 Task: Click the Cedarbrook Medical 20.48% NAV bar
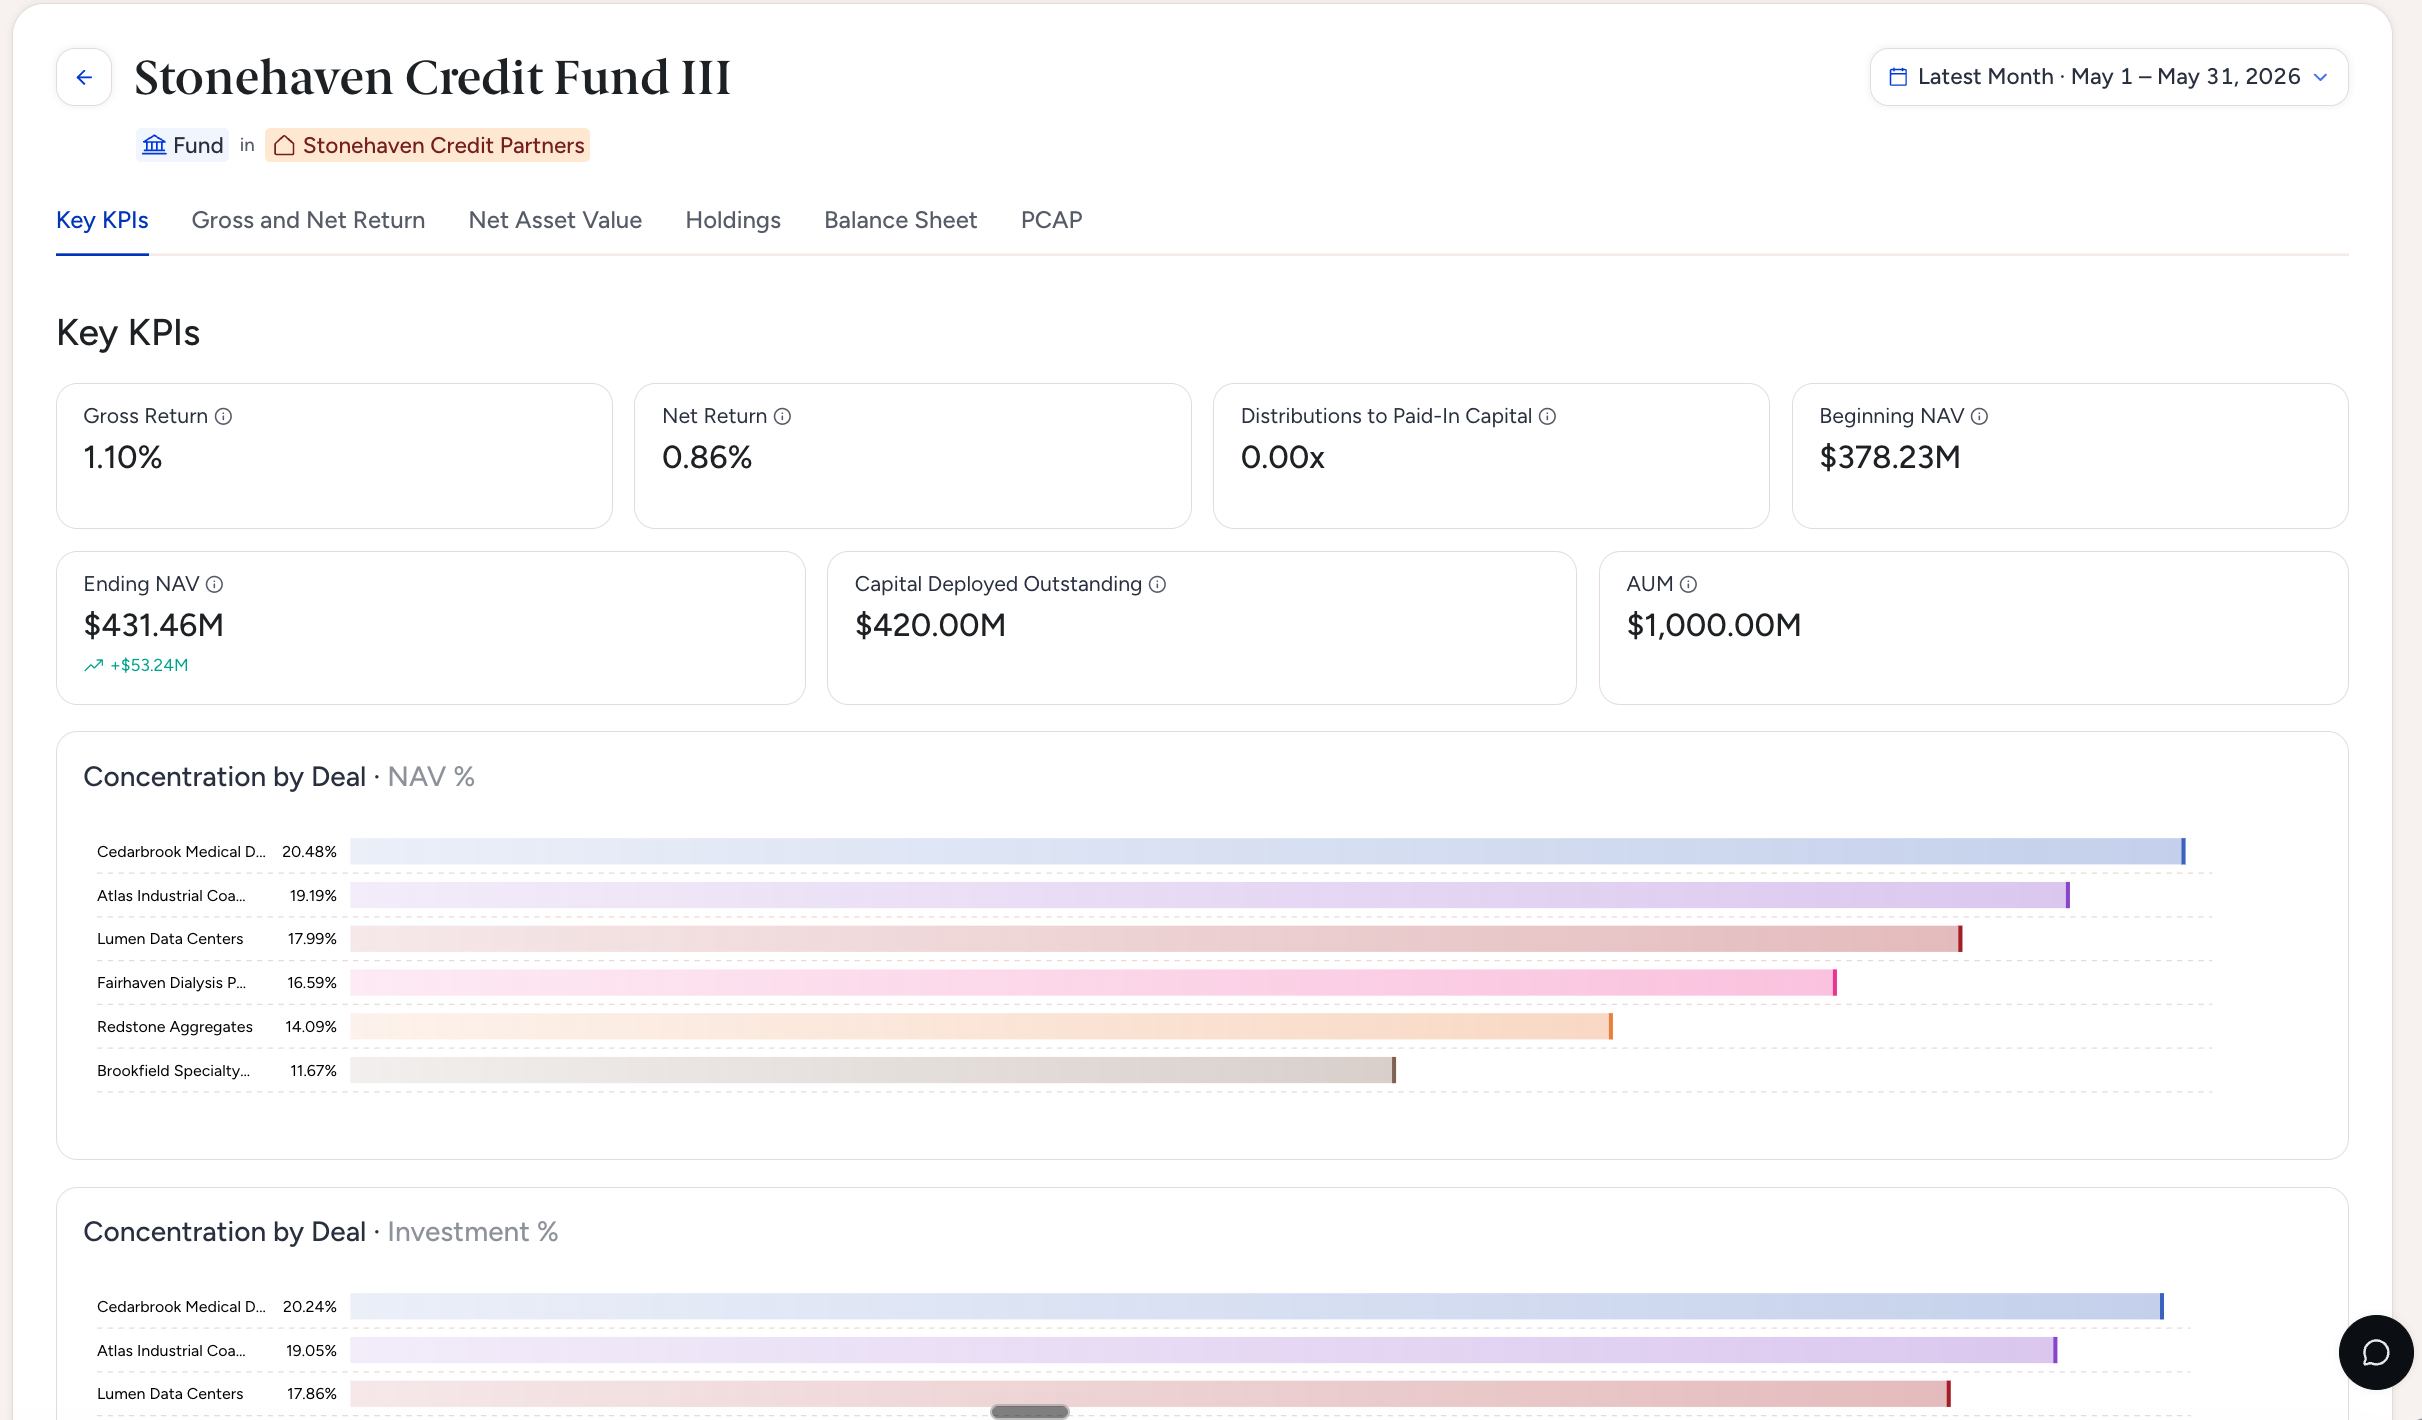click(1267, 851)
